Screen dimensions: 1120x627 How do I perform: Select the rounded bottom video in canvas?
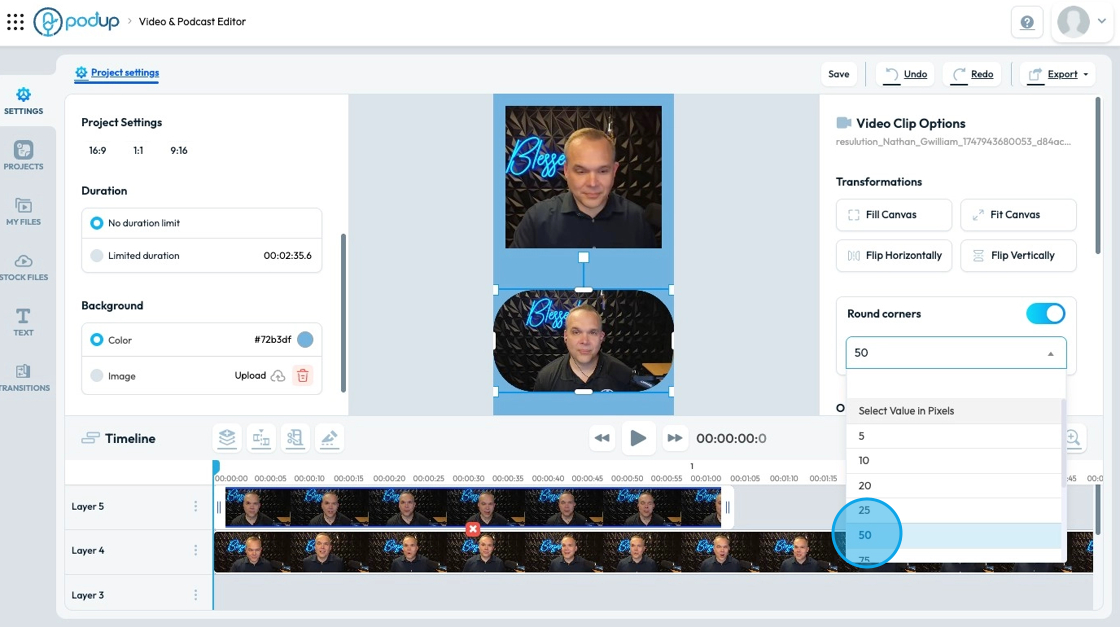(584, 341)
